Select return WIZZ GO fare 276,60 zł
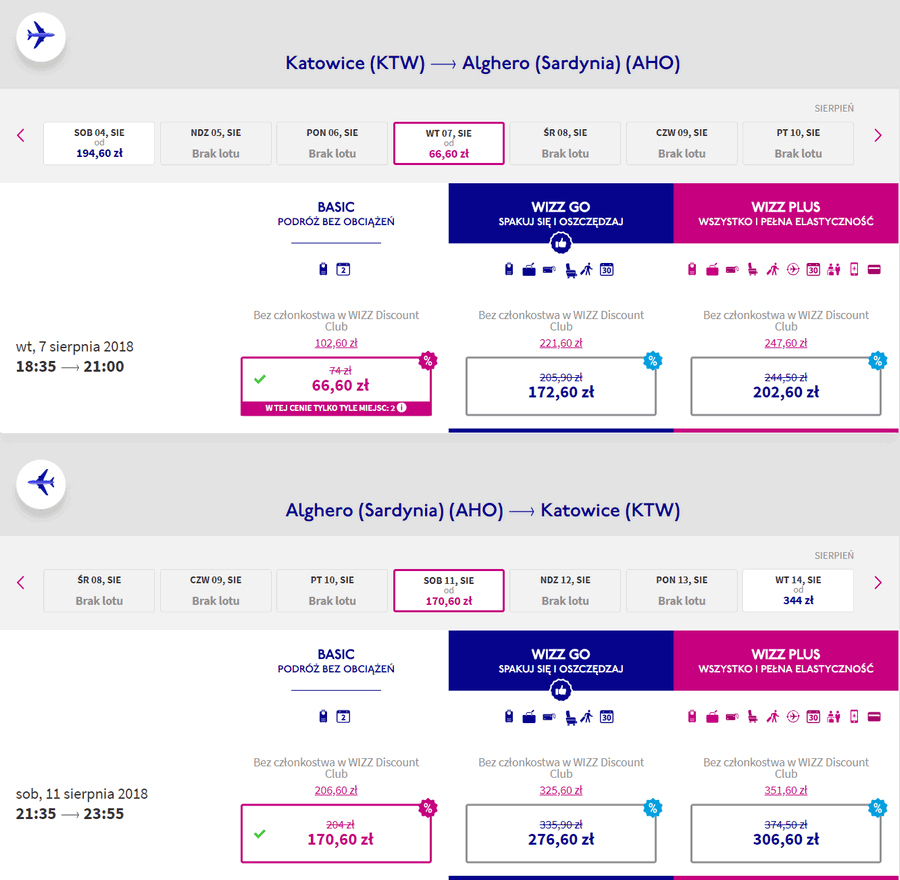Viewport: 900px width, 880px height. pos(561,834)
